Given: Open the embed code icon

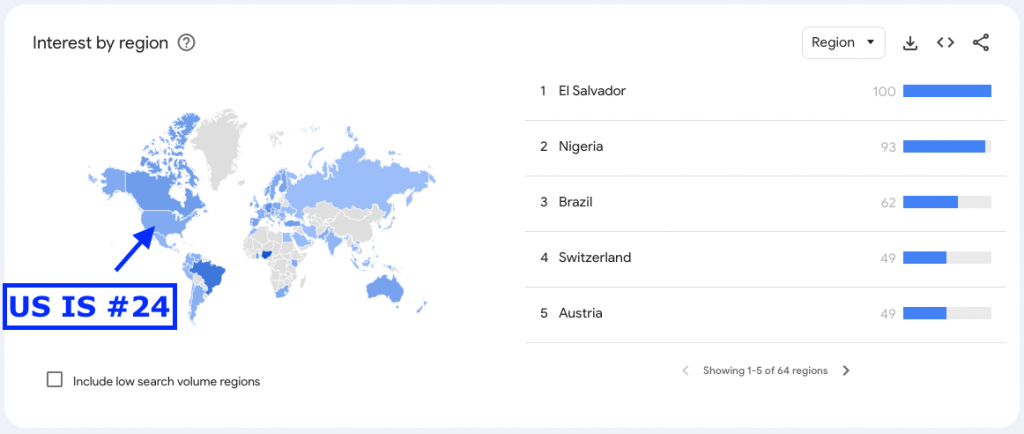Looking at the screenshot, I should pos(945,43).
